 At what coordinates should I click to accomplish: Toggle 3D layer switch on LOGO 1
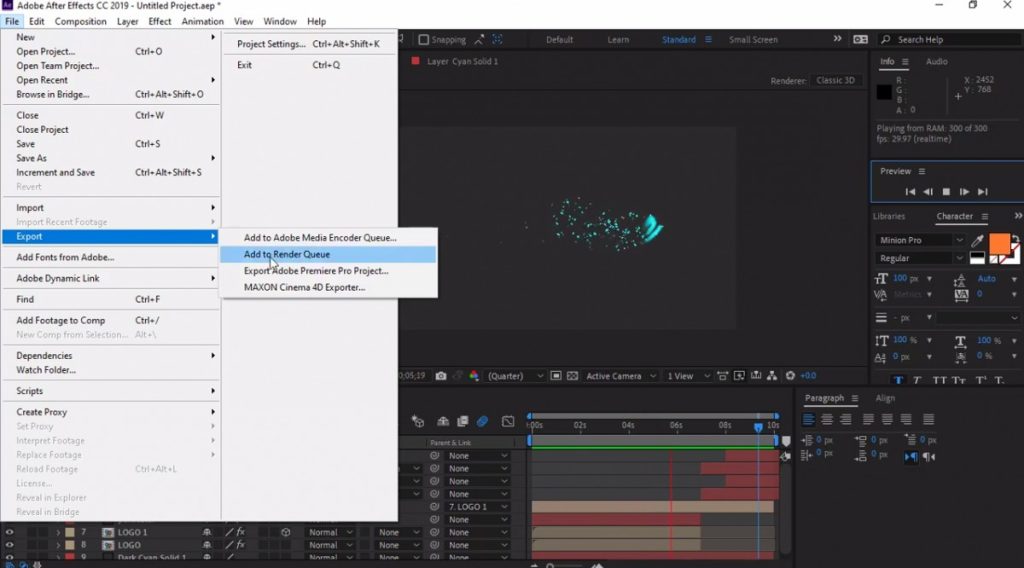(x=285, y=533)
